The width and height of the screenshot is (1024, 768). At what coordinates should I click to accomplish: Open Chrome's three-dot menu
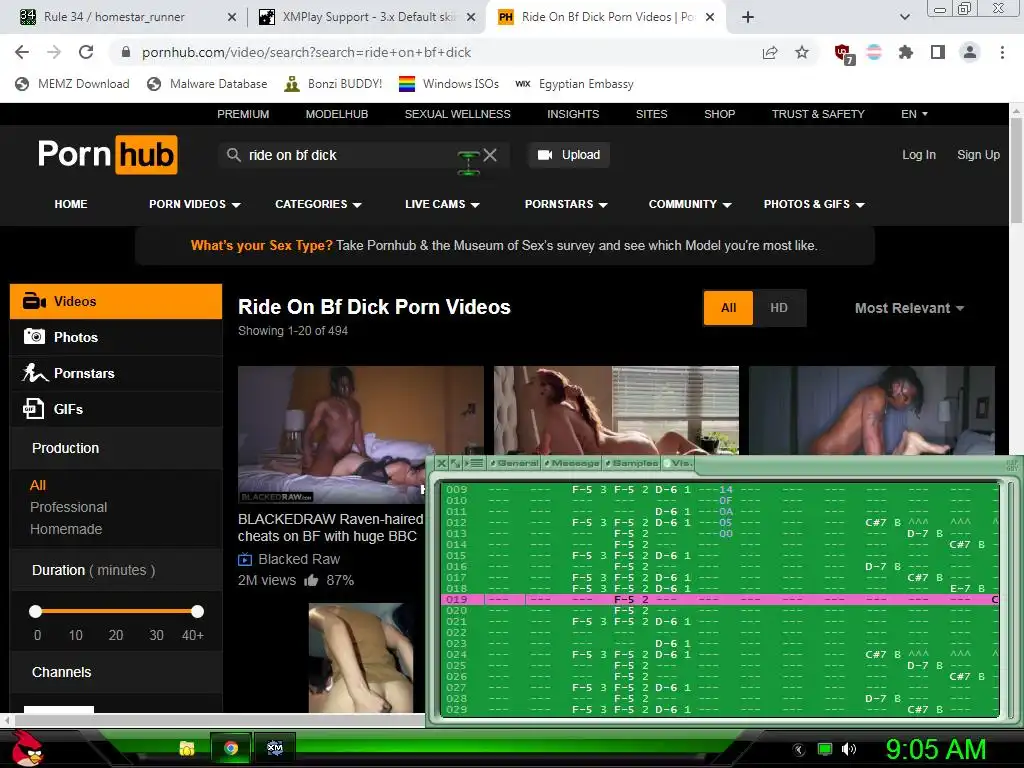tap(1002, 52)
